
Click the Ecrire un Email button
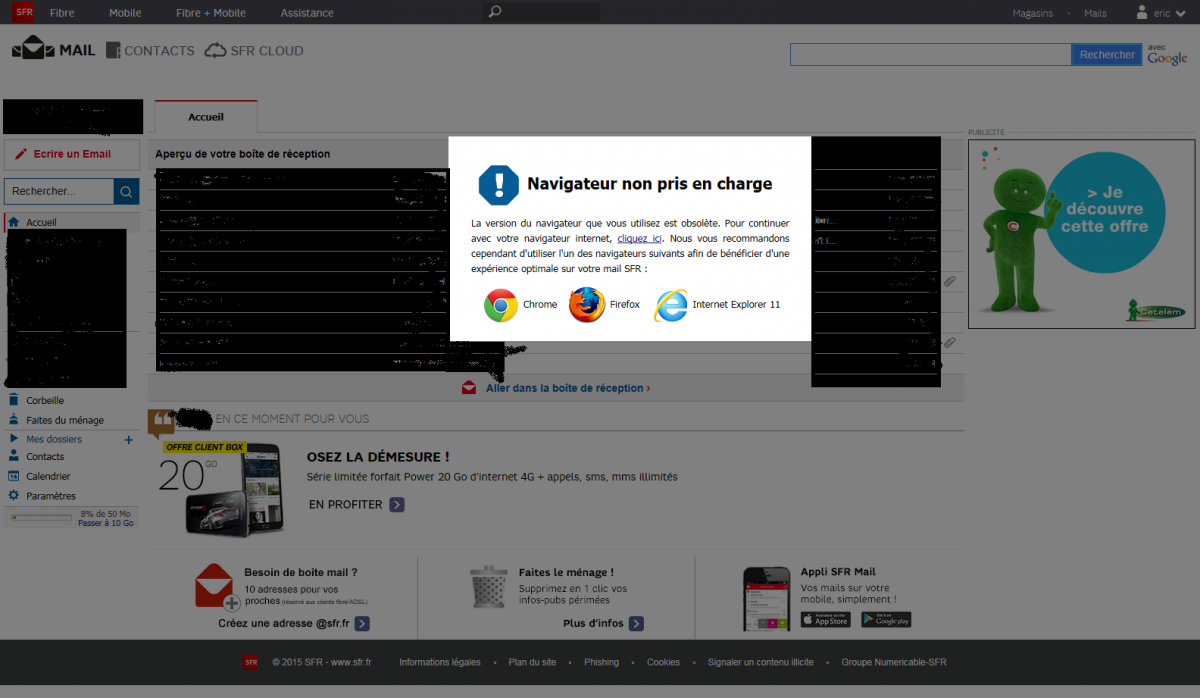click(71, 154)
